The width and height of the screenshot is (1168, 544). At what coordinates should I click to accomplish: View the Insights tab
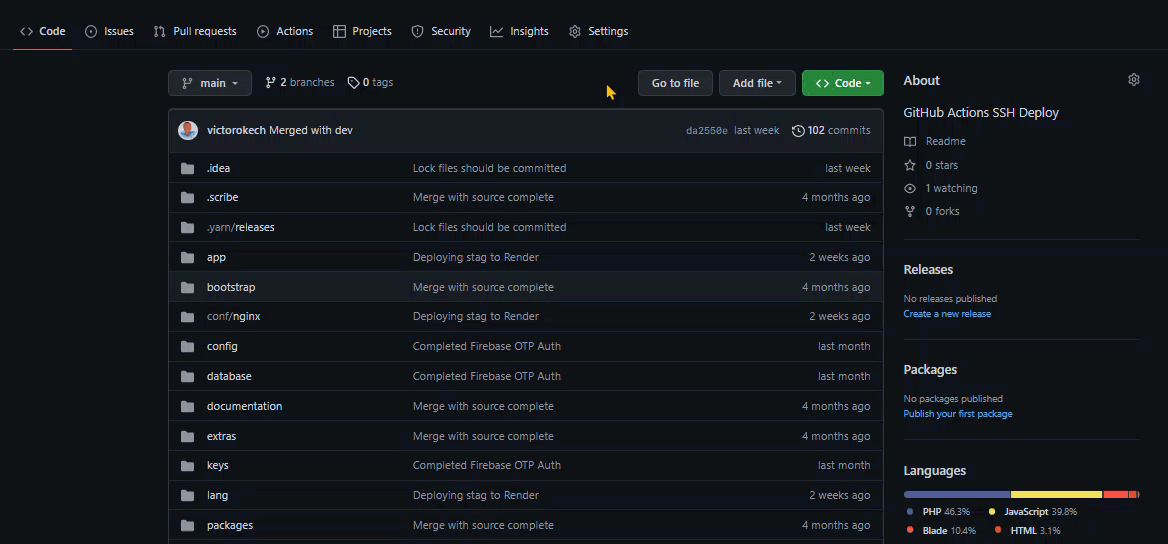click(x=519, y=31)
